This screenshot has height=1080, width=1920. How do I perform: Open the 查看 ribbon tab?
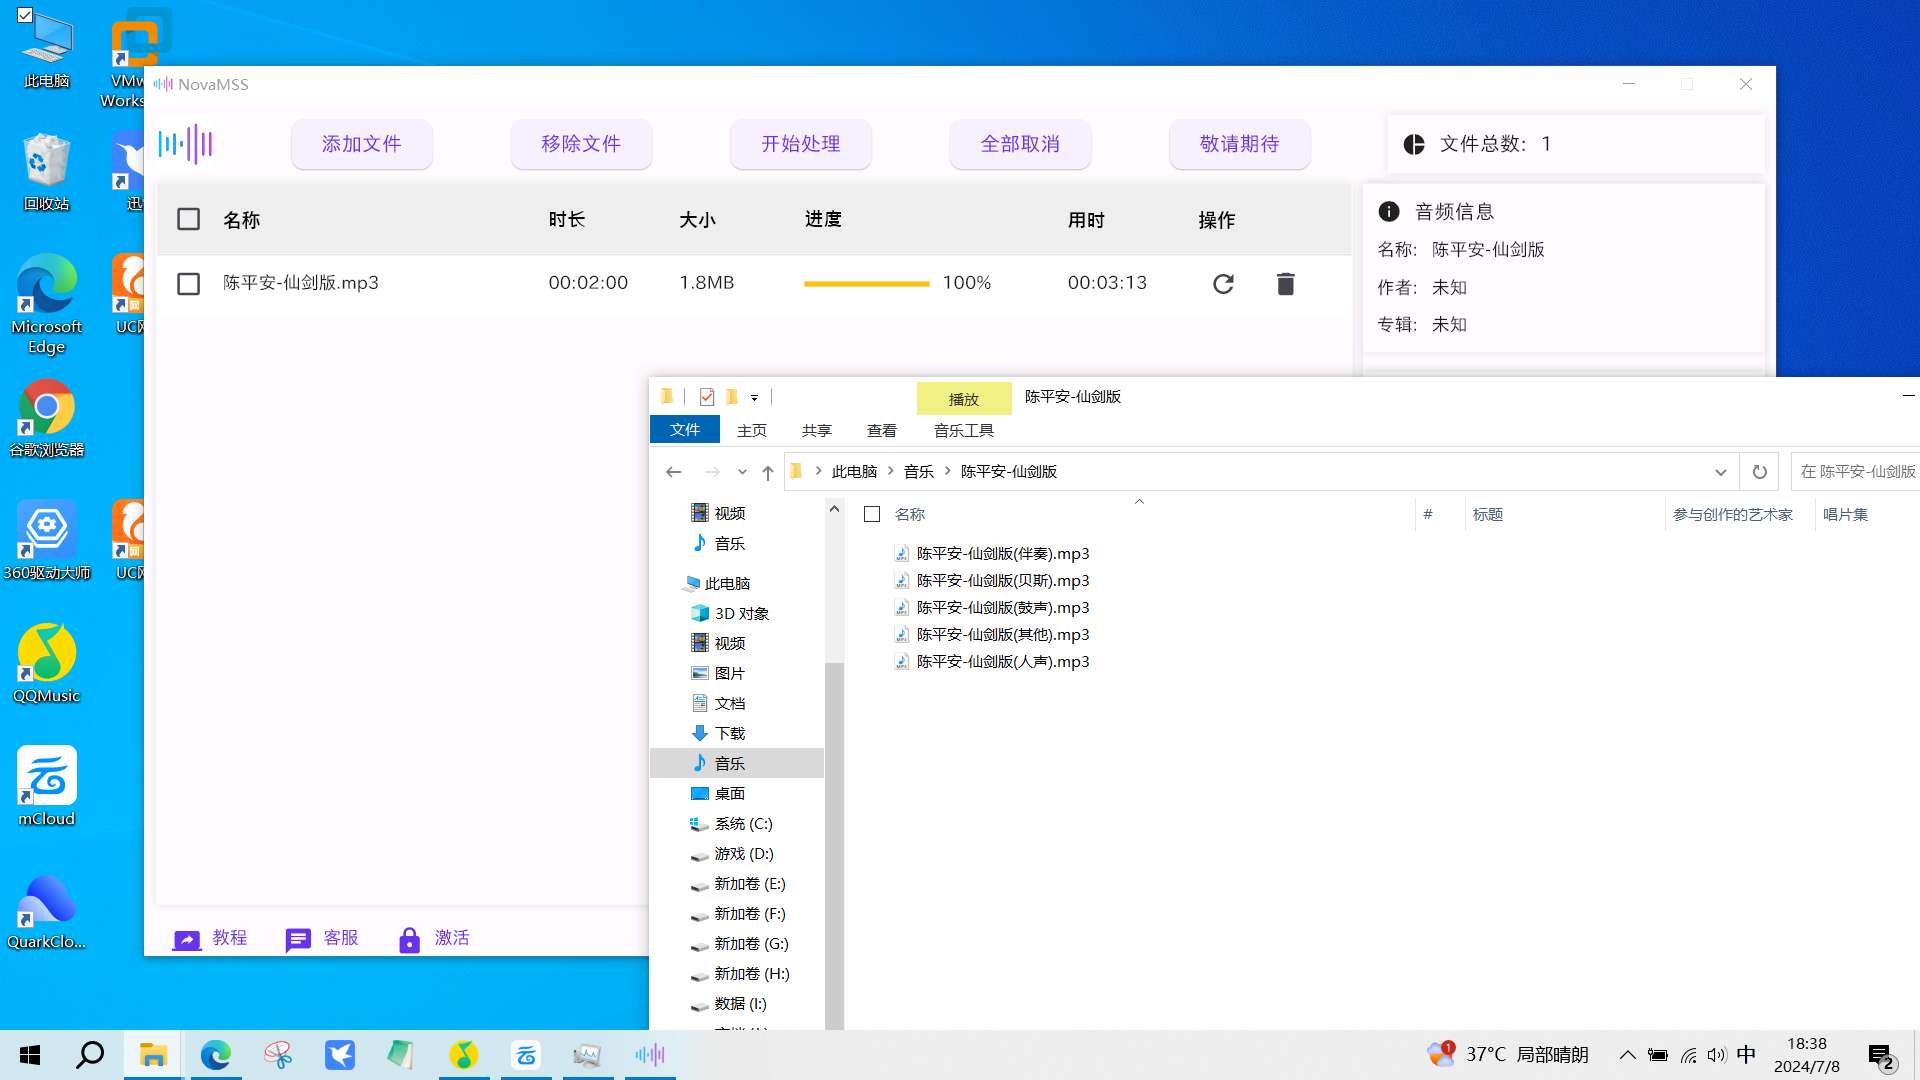pyautogui.click(x=881, y=430)
